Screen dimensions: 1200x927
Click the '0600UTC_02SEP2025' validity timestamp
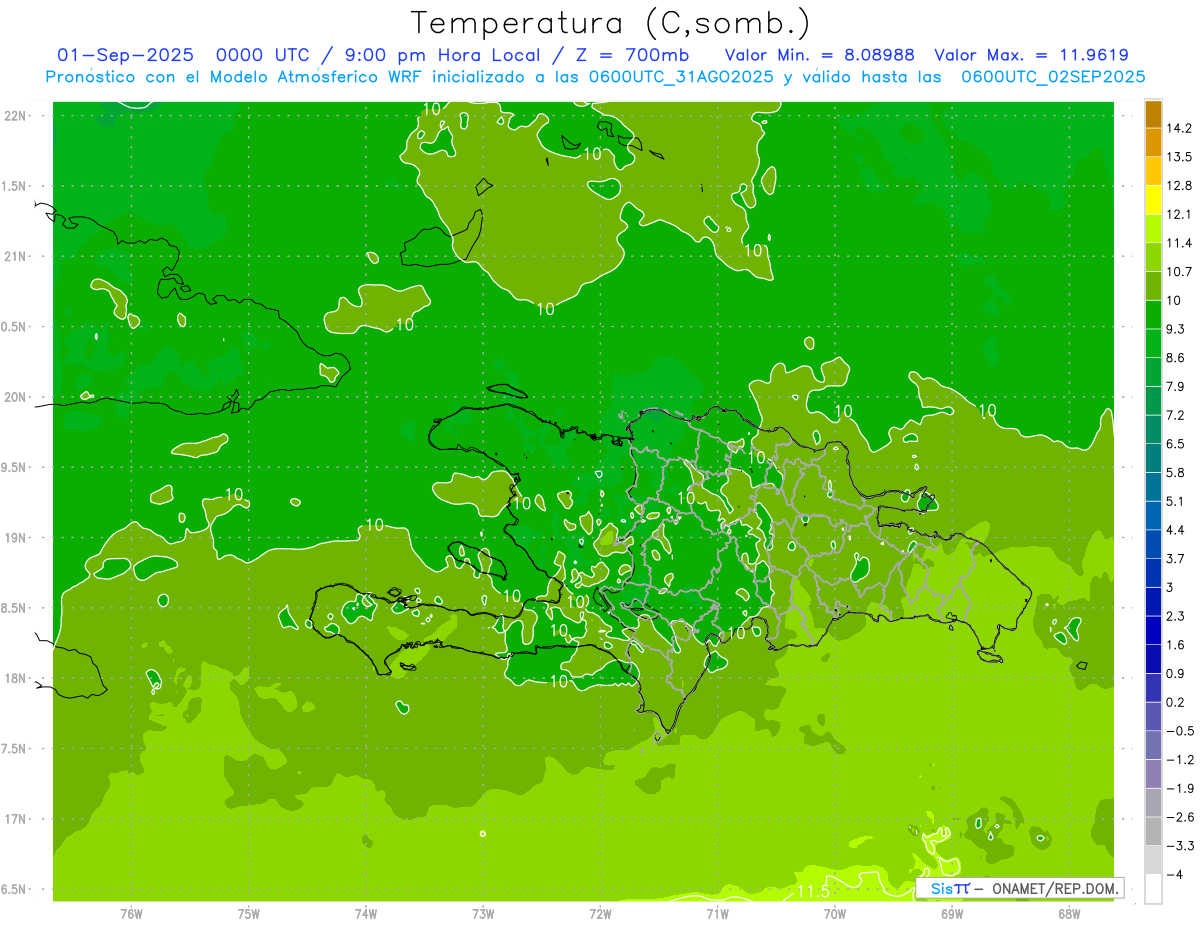1052,77
